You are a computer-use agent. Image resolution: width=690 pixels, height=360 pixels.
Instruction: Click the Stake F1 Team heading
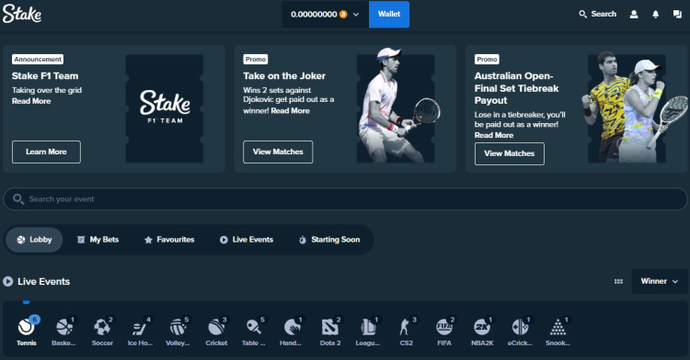(x=45, y=76)
